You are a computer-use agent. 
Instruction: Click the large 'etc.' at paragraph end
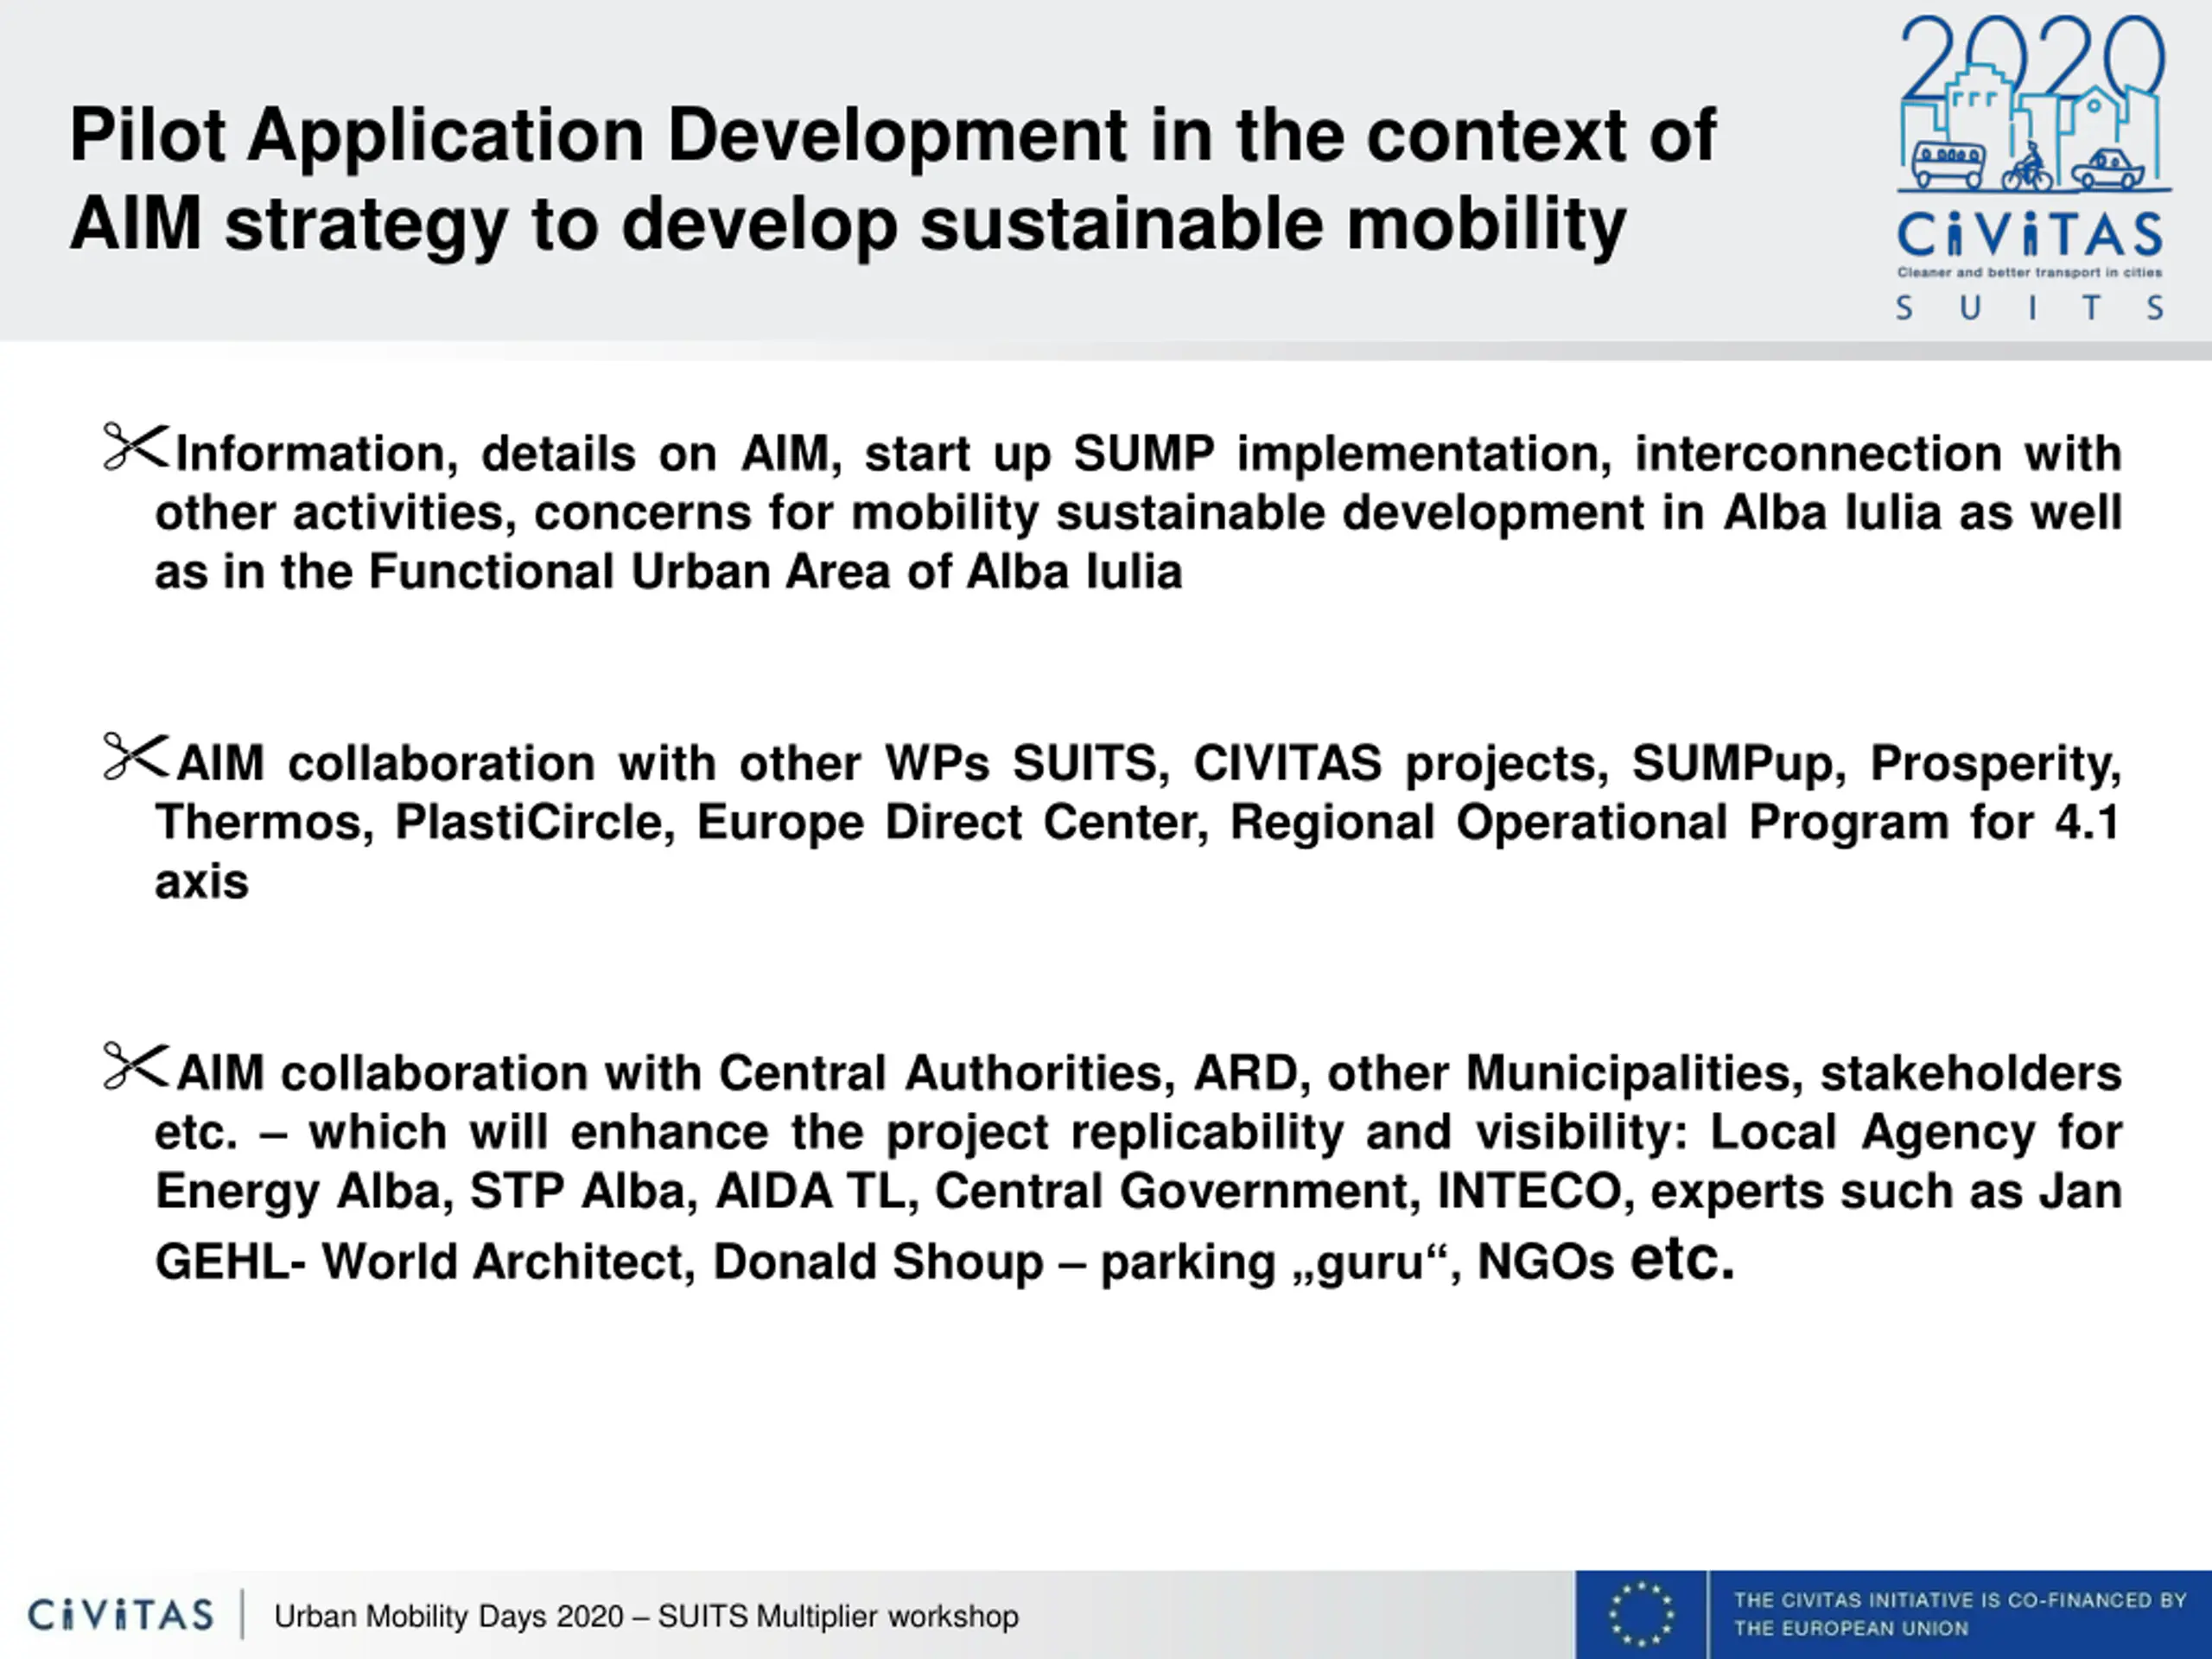pos(1682,1258)
